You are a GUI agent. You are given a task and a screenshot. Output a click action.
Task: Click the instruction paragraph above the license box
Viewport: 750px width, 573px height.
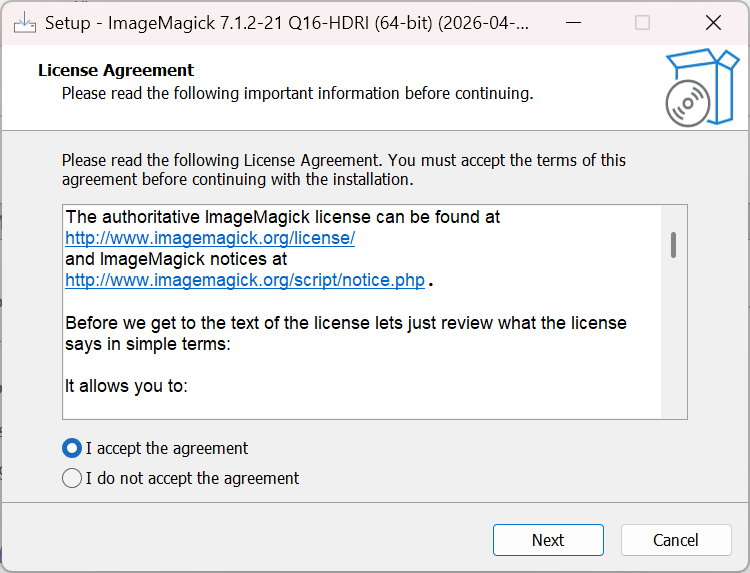coord(344,170)
